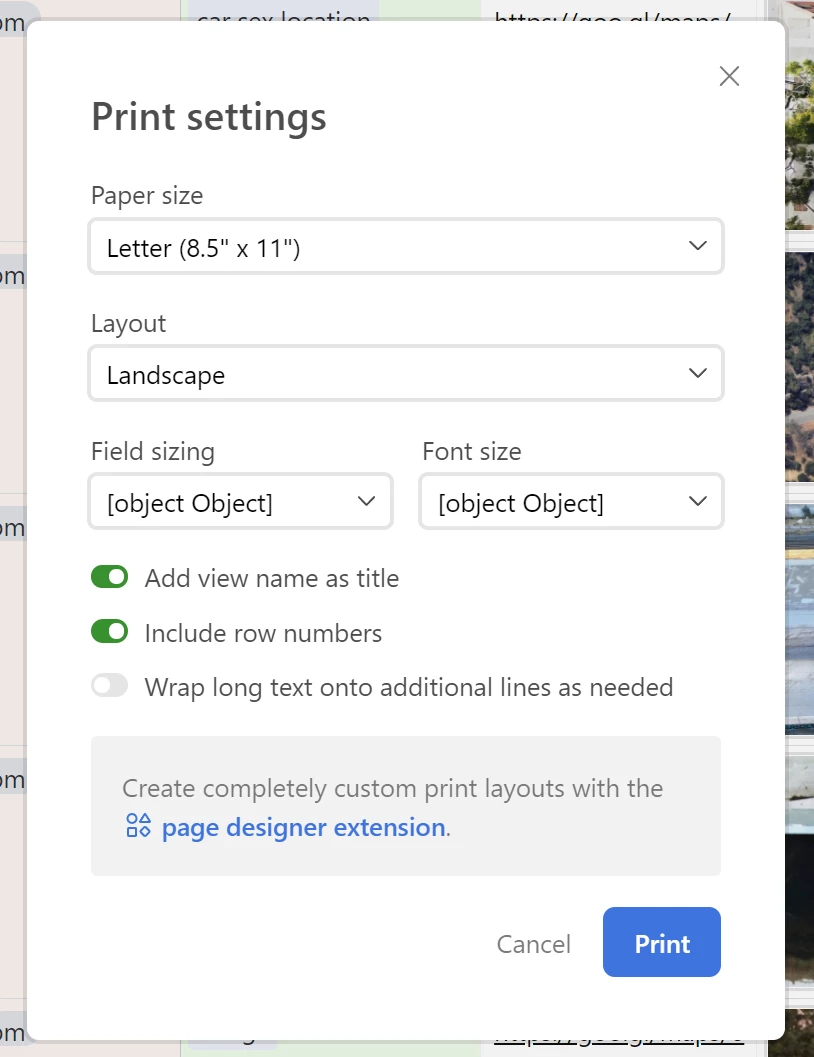The width and height of the screenshot is (814, 1057).
Task: Click the Wrap long text label text
Action: tap(408, 687)
